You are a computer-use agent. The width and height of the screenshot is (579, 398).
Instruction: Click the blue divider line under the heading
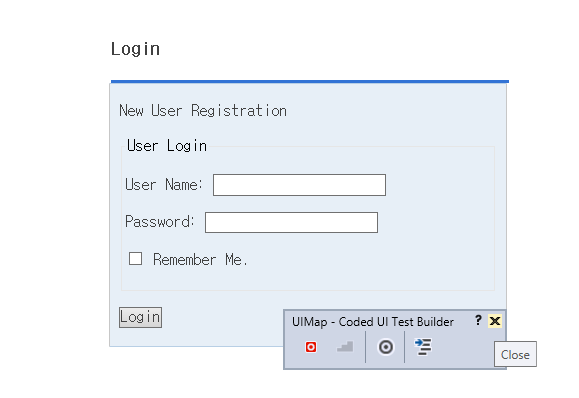(x=310, y=82)
